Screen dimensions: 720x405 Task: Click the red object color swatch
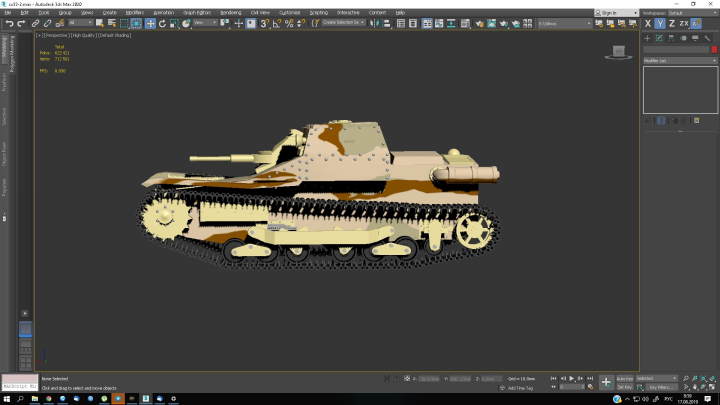[x=714, y=50]
